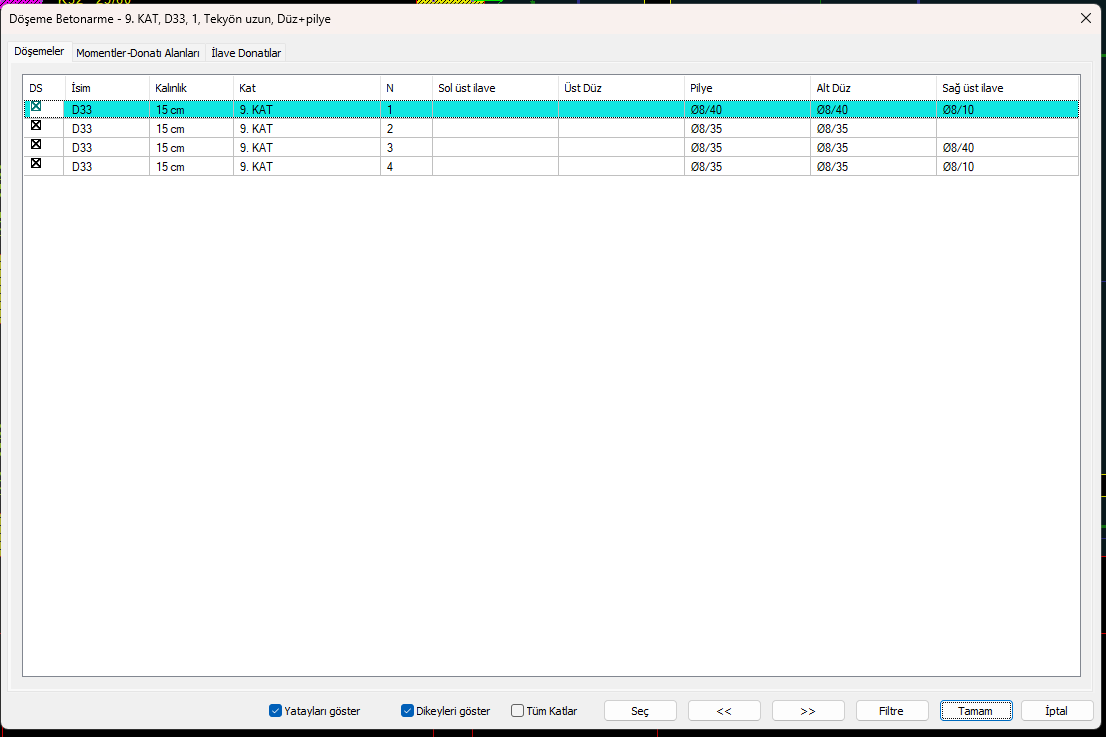Click the Seç button
The image size is (1106, 737).
click(x=640, y=711)
